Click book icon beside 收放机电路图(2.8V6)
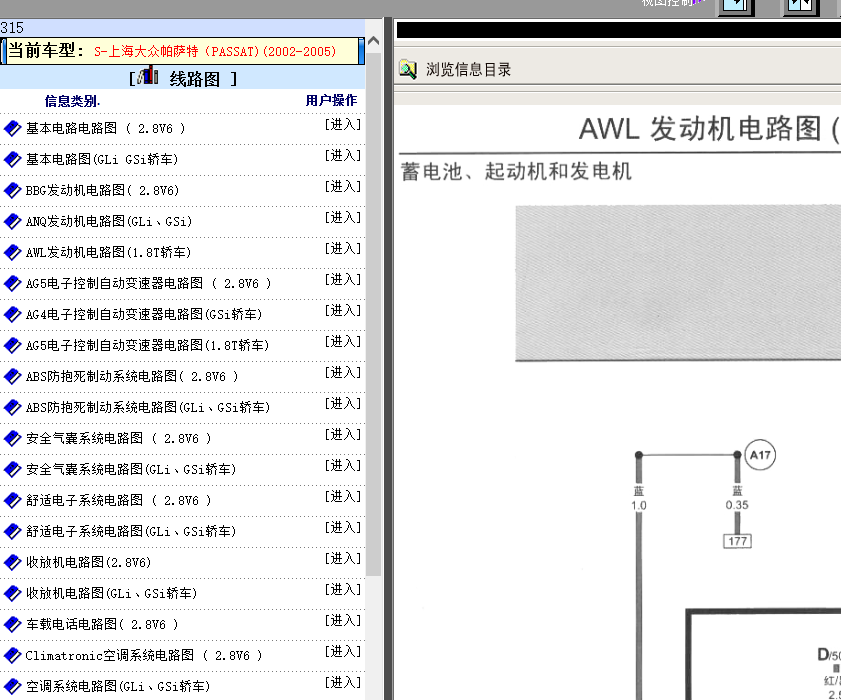841x700 pixels. [12, 563]
